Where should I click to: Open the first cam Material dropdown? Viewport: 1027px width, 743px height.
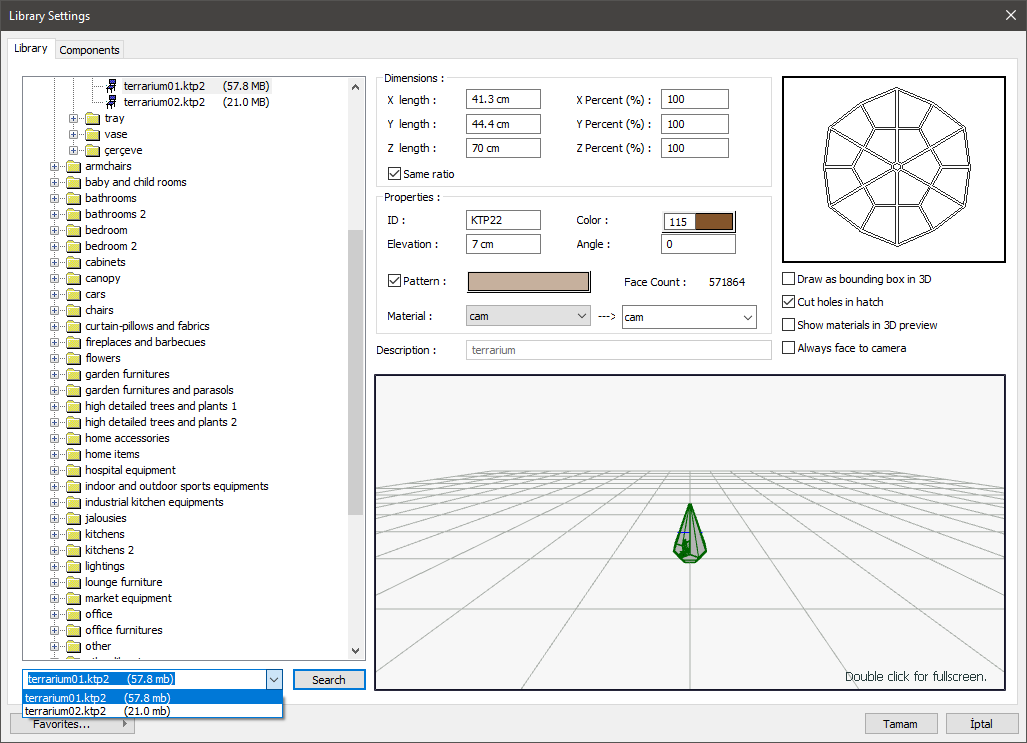(529, 317)
